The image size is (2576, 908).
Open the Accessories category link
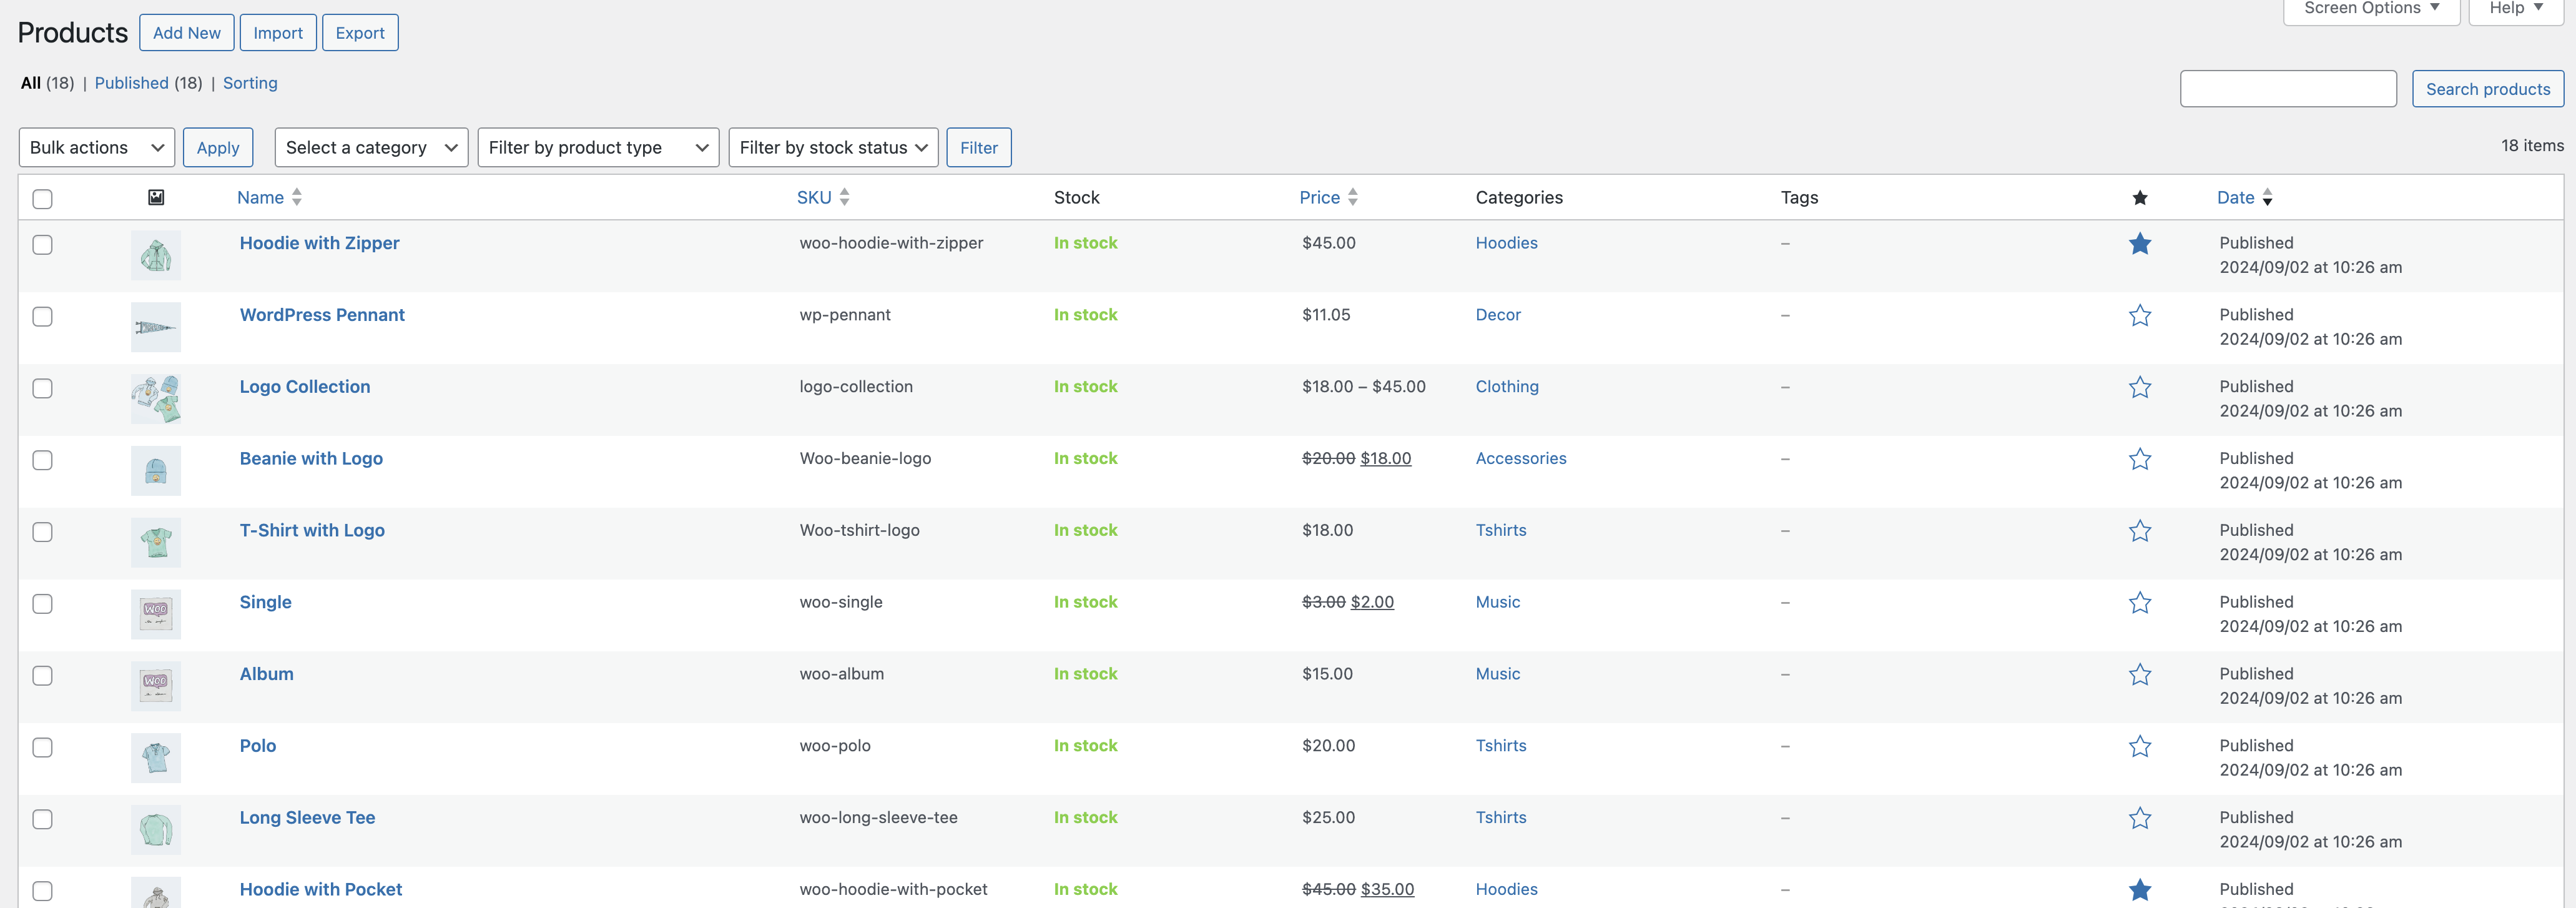click(x=1521, y=459)
